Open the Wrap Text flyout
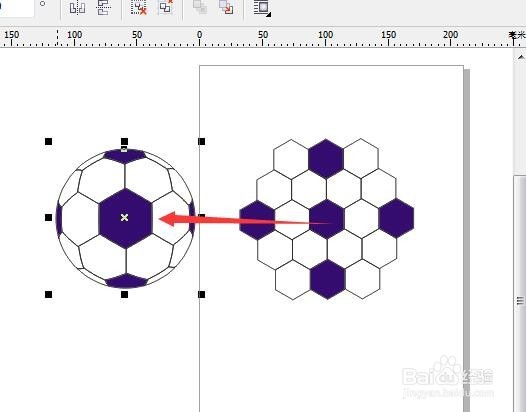This screenshot has width=526, height=412. coord(262,8)
